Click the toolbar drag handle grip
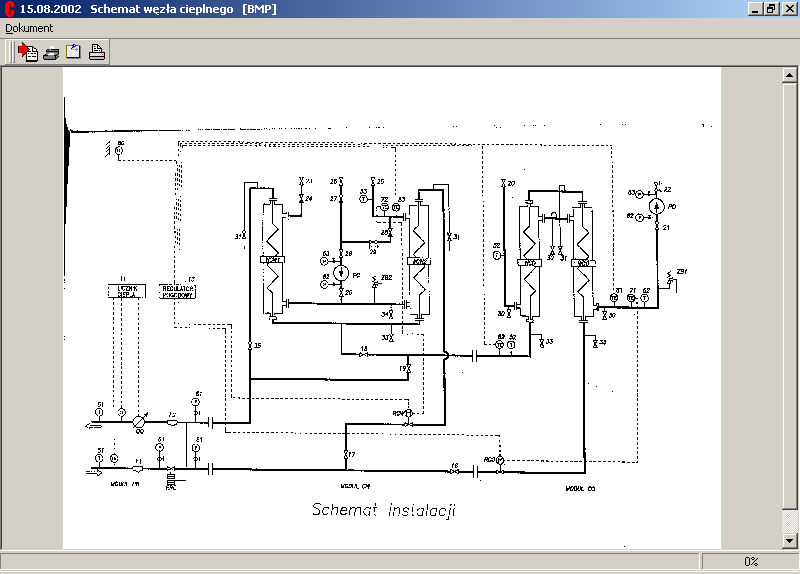The width and height of the screenshot is (800, 574). coord(11,53)
